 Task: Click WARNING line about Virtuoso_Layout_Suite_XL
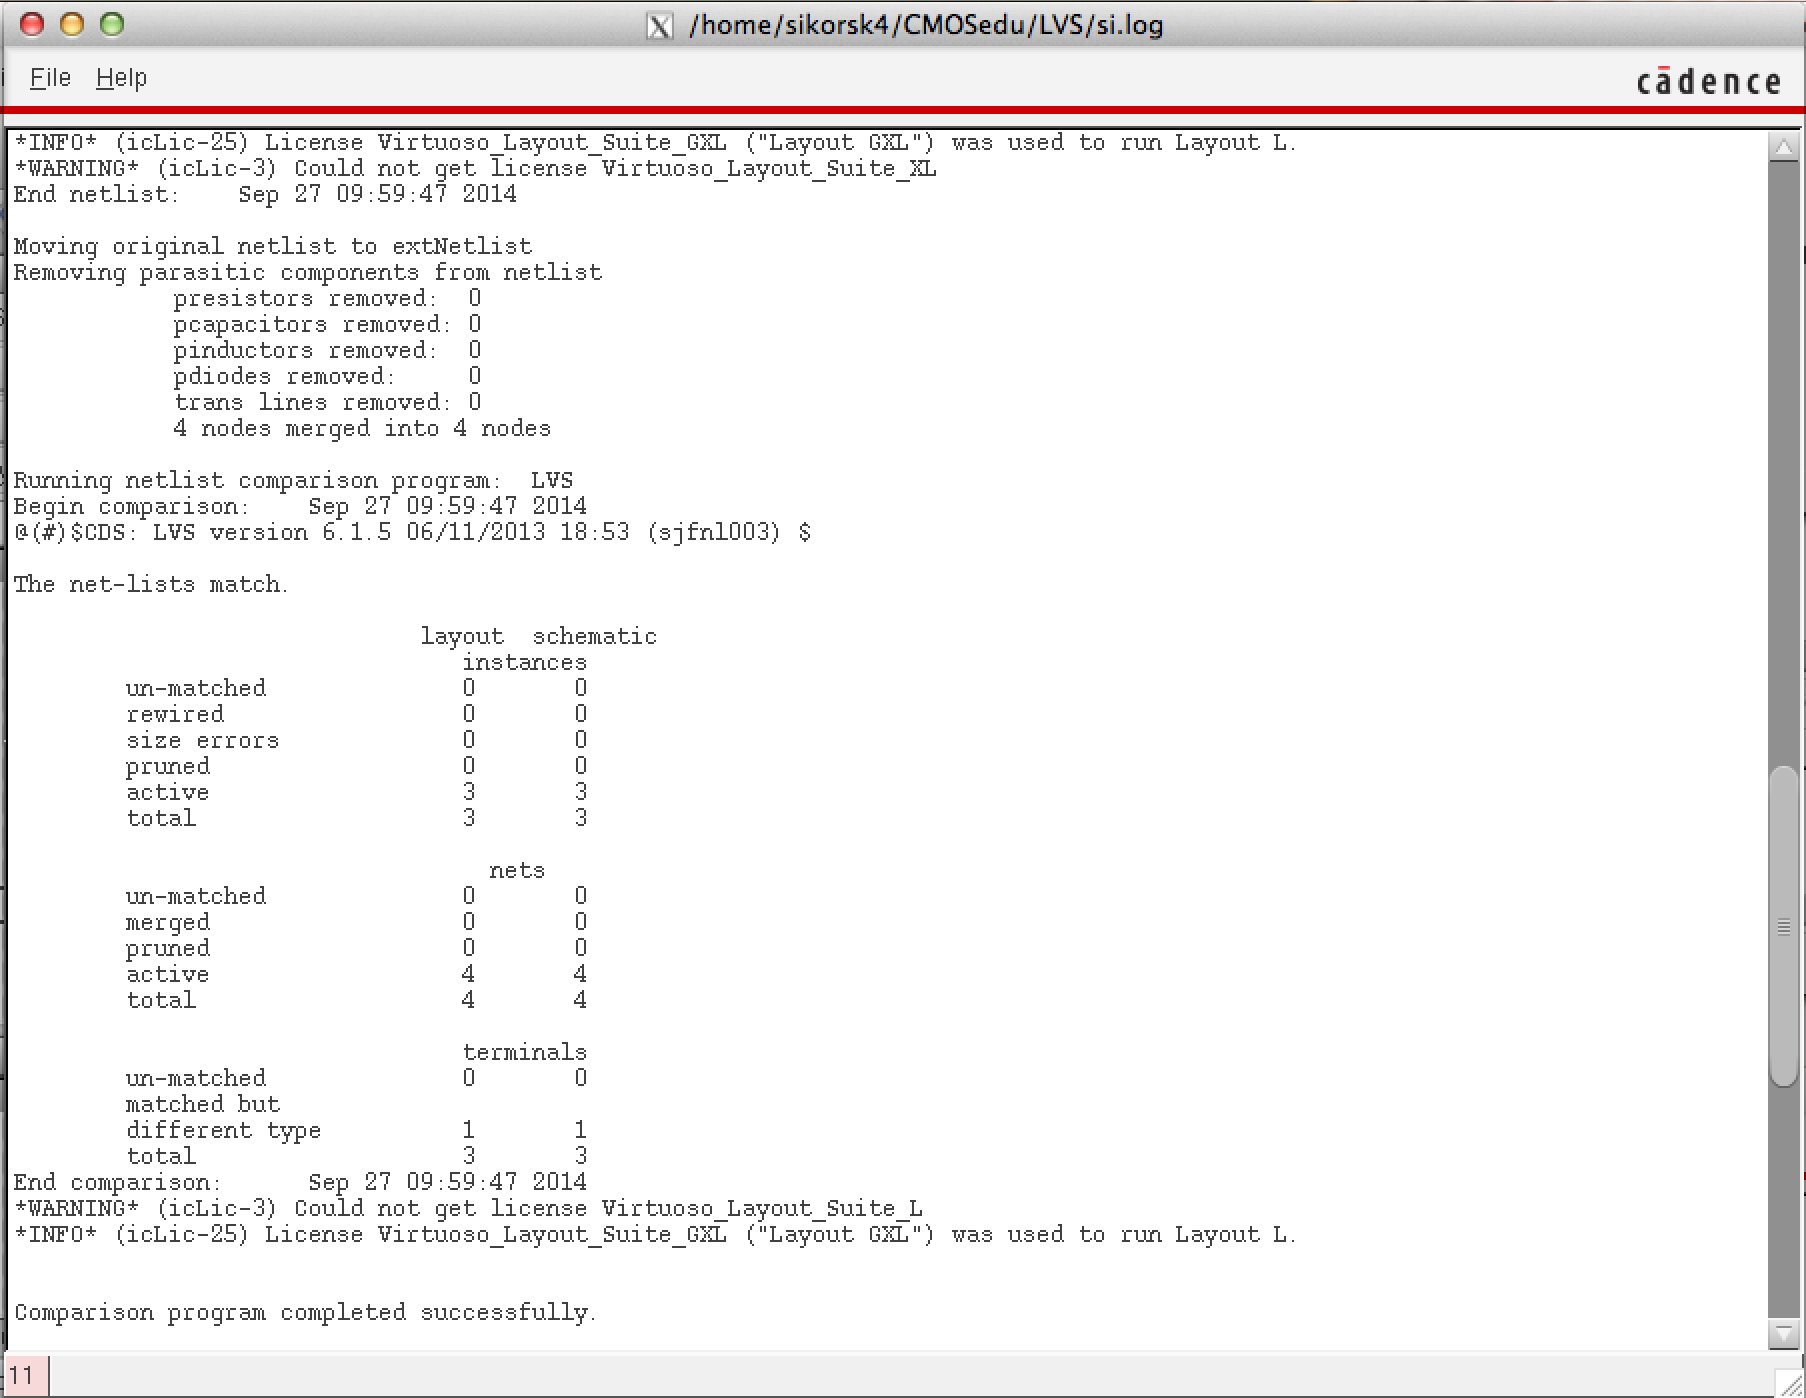click(475, 168)
